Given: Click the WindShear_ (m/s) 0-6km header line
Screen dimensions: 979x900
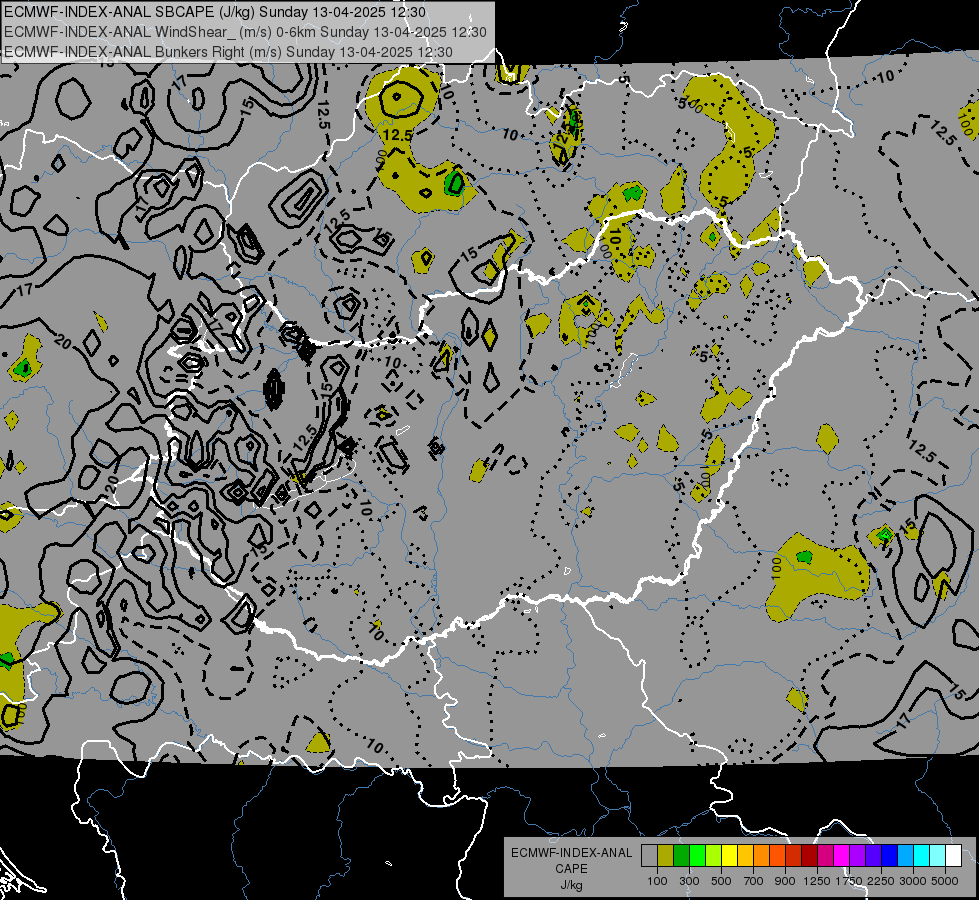Looking at the screenshot, I should click(245, 32).
